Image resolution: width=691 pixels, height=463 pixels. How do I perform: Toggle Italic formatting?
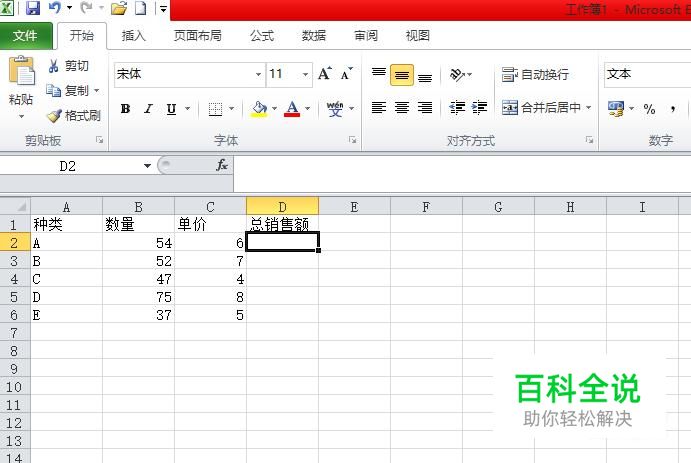(x=149, y=108)
